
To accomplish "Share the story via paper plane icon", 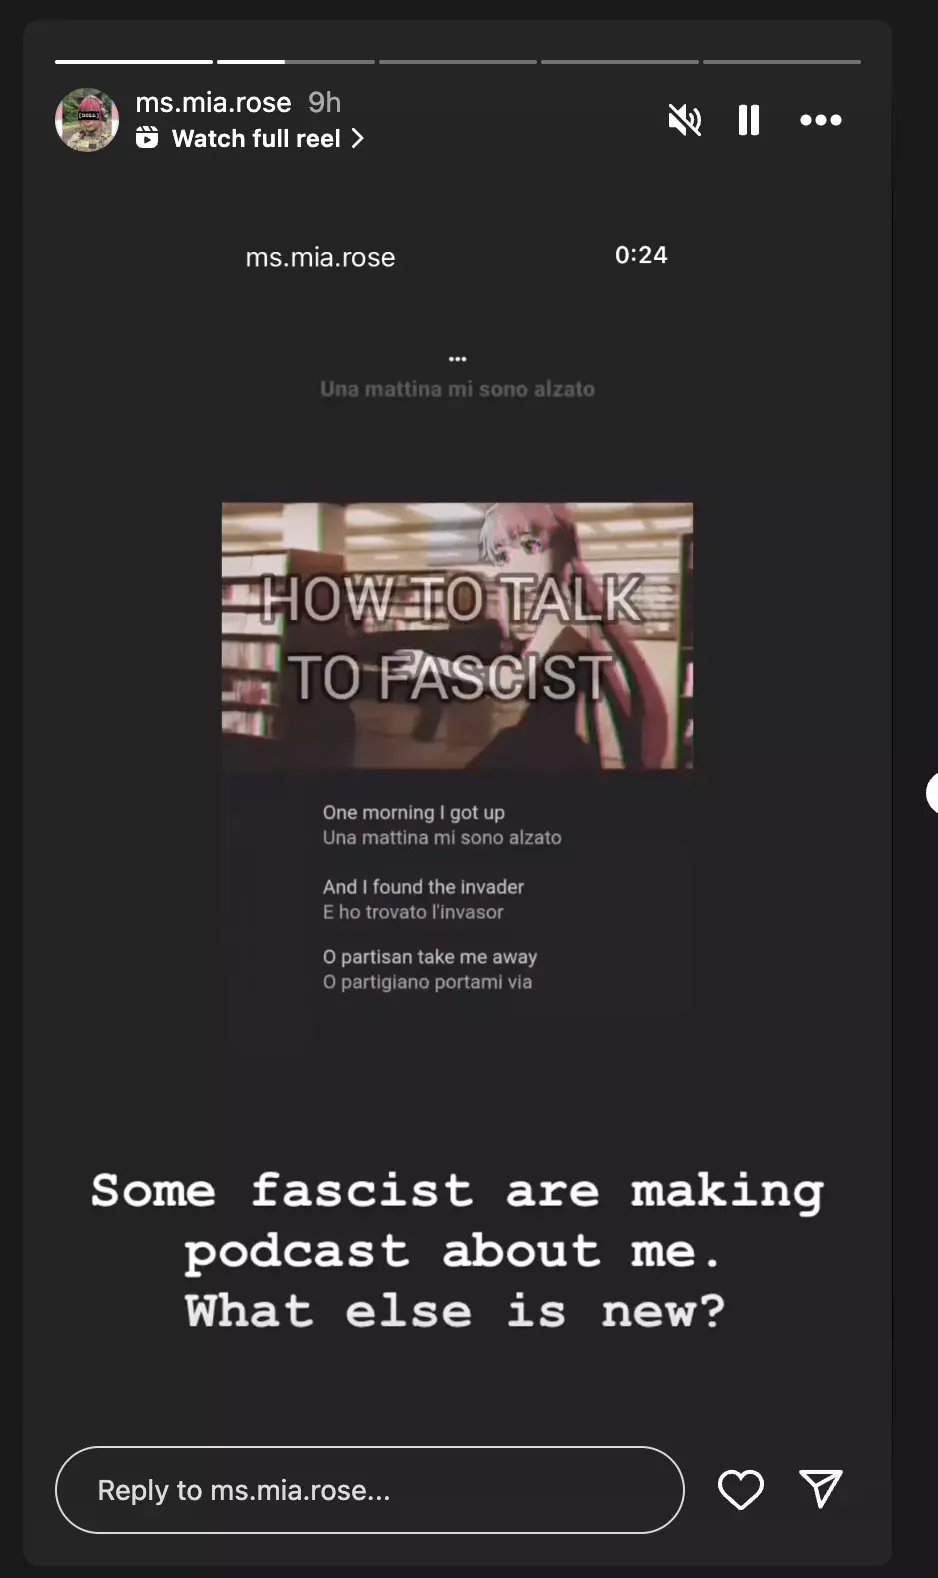I will [821, 1489].
